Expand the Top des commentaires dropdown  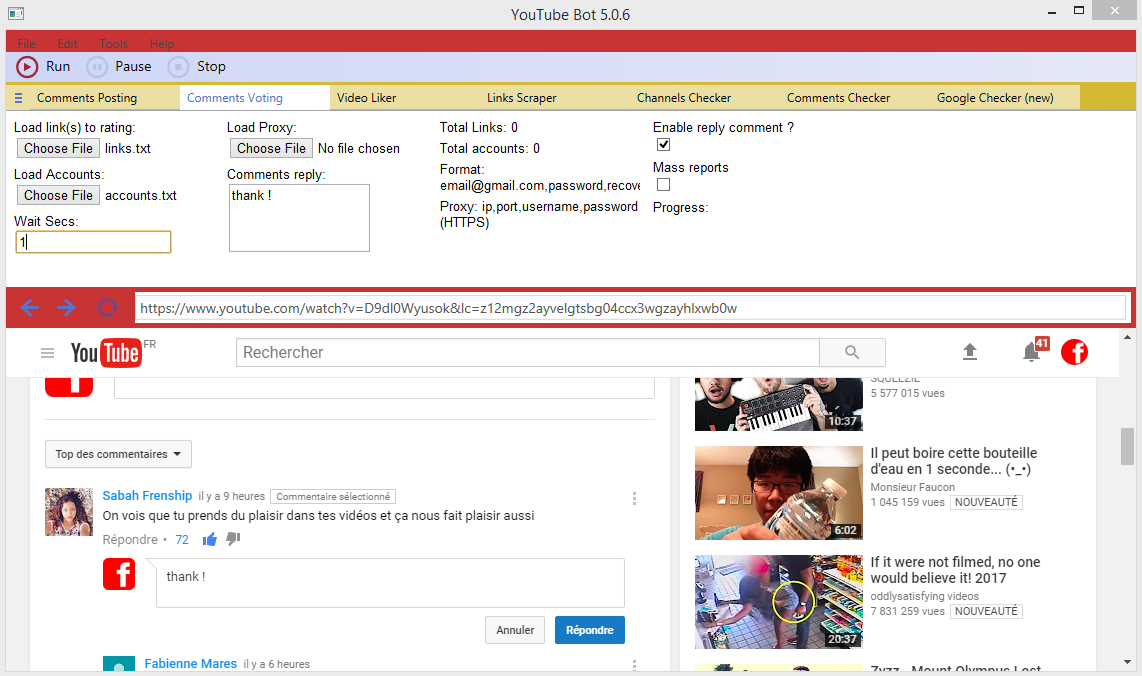tap(118, 454)
